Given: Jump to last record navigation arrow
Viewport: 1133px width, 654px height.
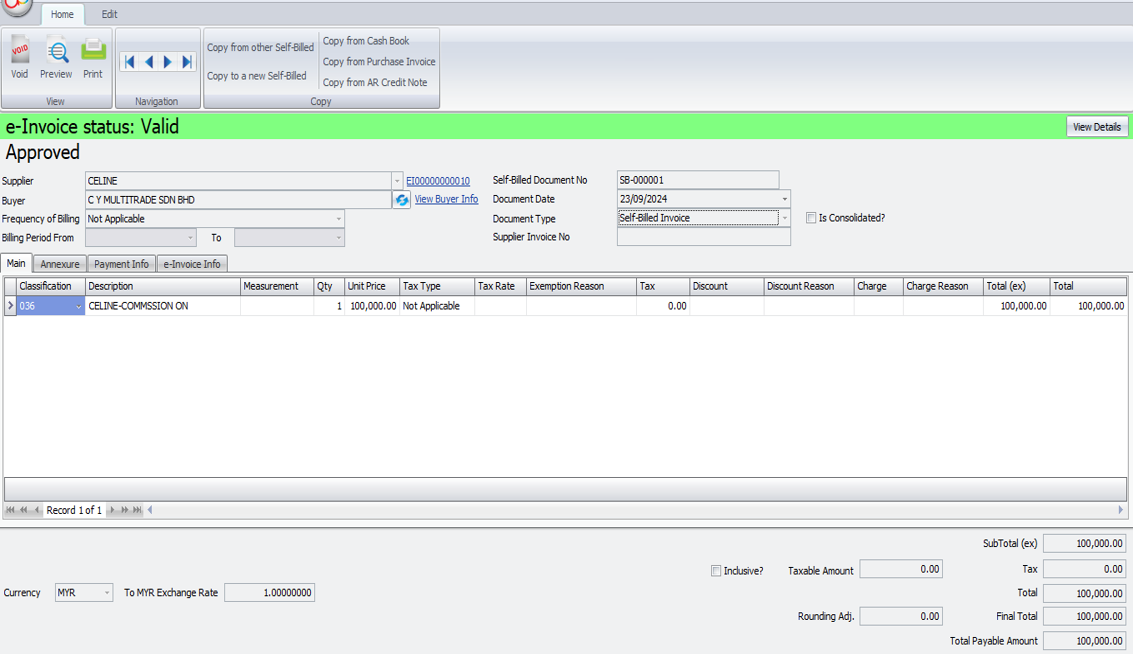Looking at the screenshot, I should click(x=187, y=62).
